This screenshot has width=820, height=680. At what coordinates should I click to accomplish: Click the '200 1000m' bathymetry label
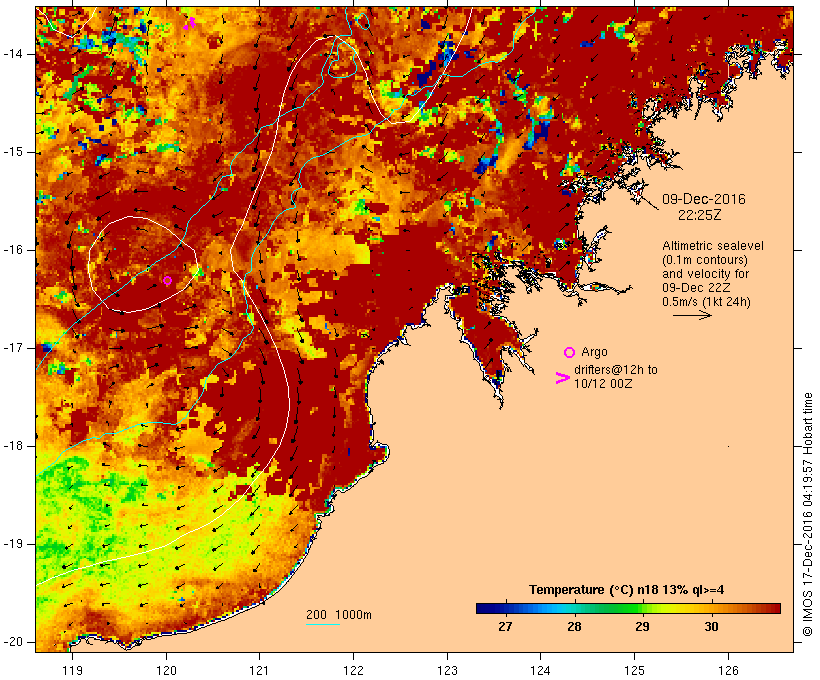coord(339,615)
